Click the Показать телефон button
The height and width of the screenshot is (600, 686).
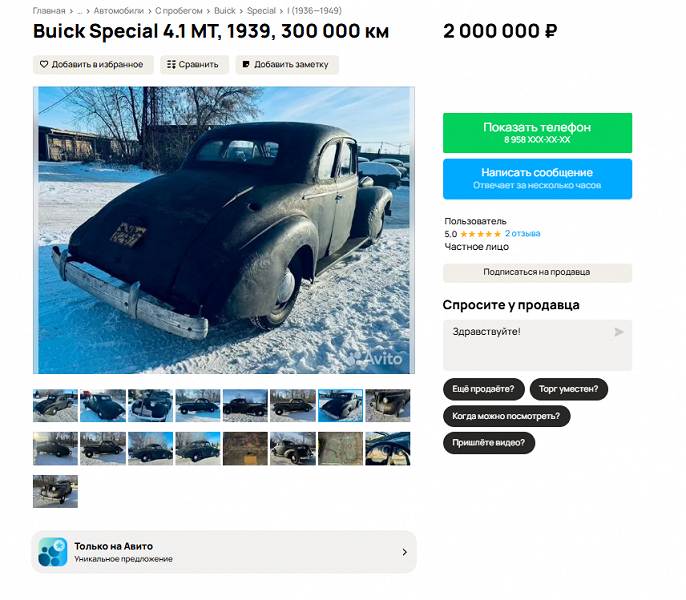(537, 133)
